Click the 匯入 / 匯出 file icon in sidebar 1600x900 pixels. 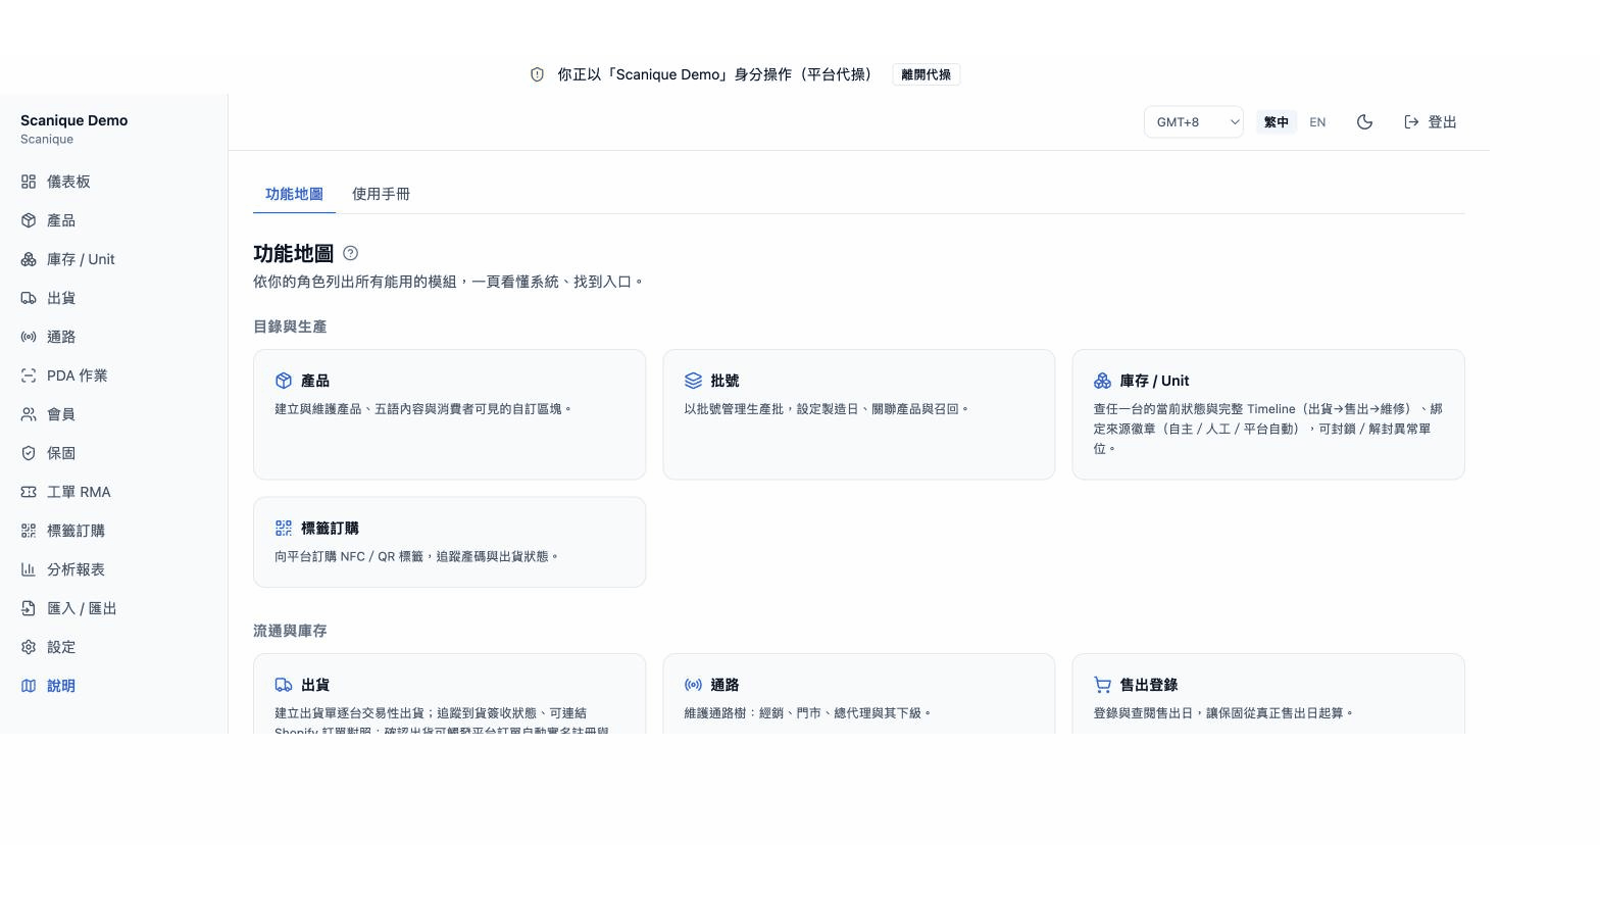(28, 609)
